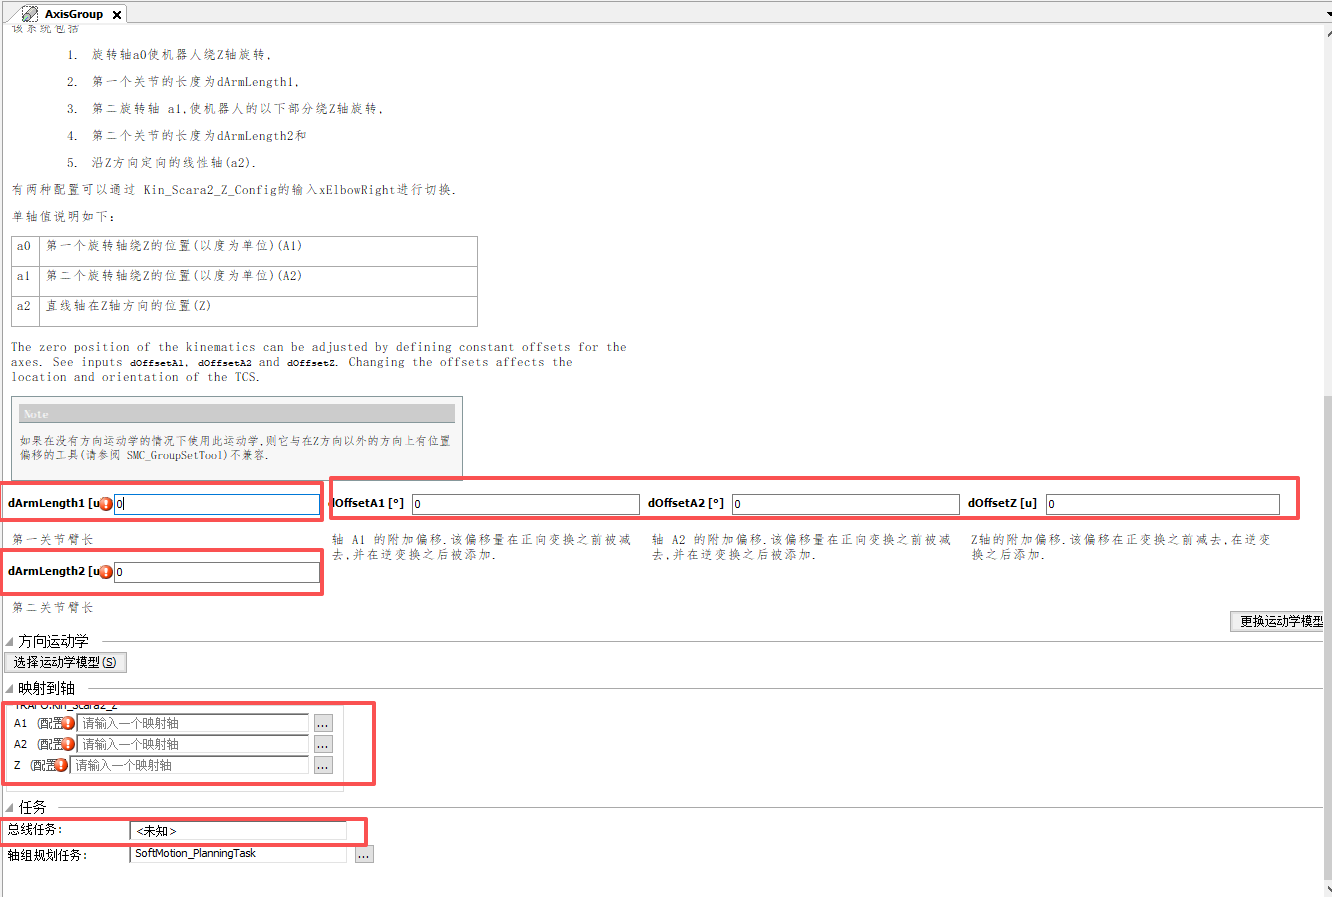The image size is (1332, 897).
Task: Open the browse dialog for Z mapping axis
Action: [322, 765]
